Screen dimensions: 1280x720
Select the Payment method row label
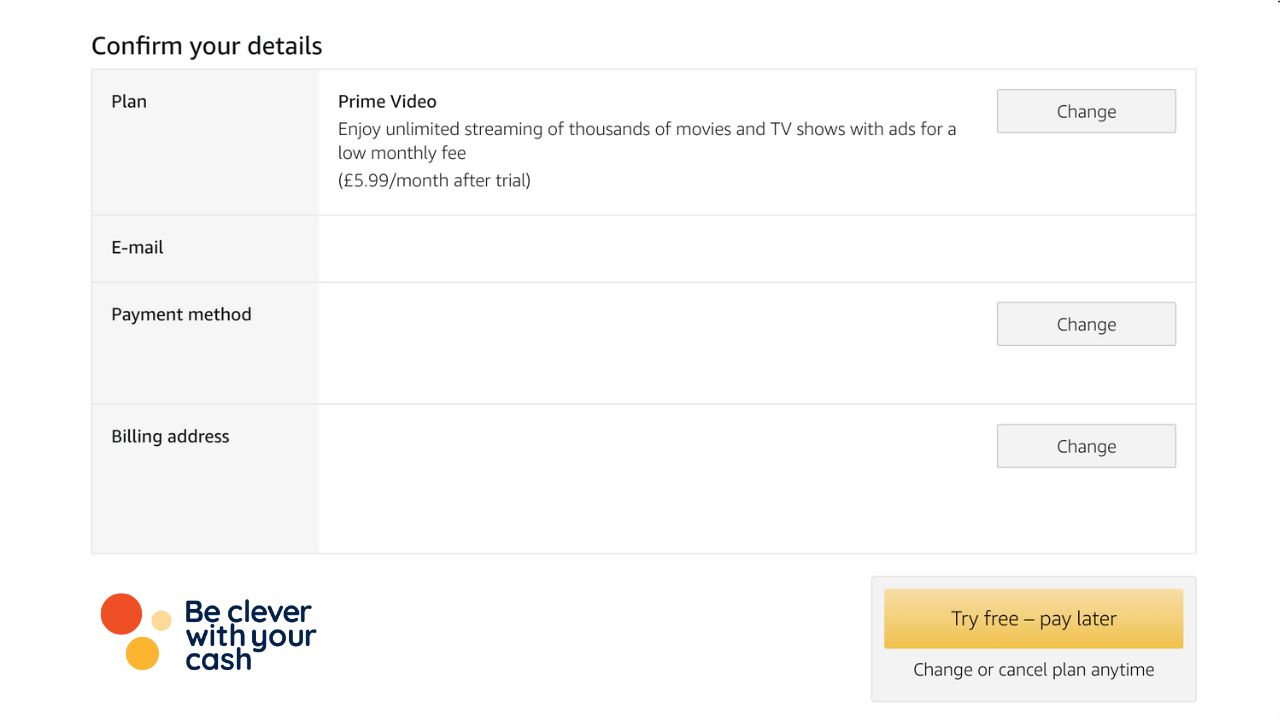(181, 315)
